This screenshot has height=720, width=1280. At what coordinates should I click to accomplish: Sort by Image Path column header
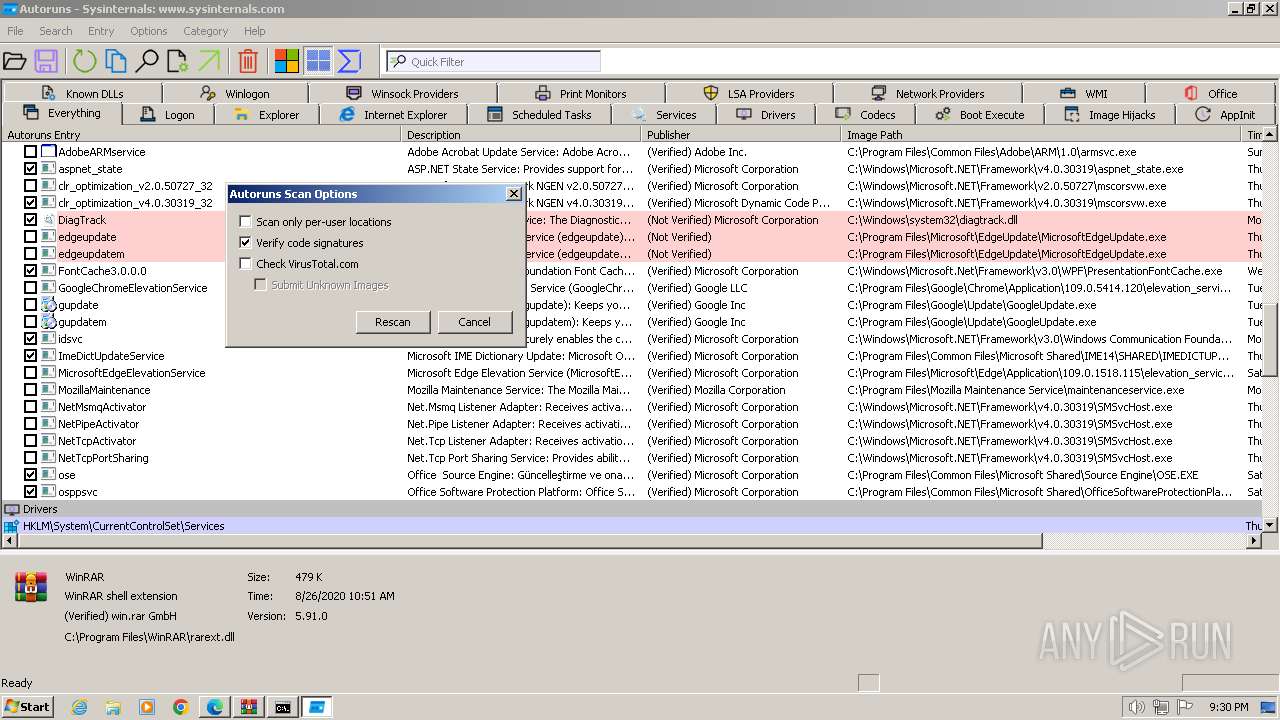(x=1042, y=135)
